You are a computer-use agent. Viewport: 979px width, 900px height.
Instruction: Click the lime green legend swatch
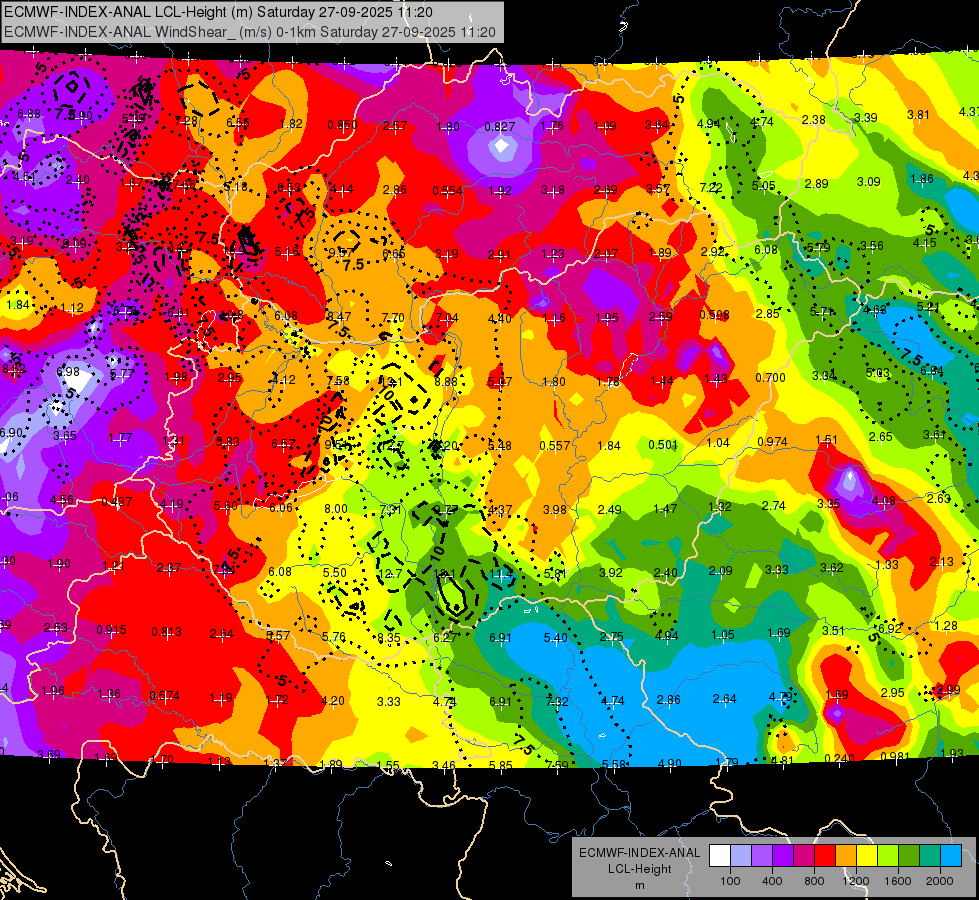888,856
